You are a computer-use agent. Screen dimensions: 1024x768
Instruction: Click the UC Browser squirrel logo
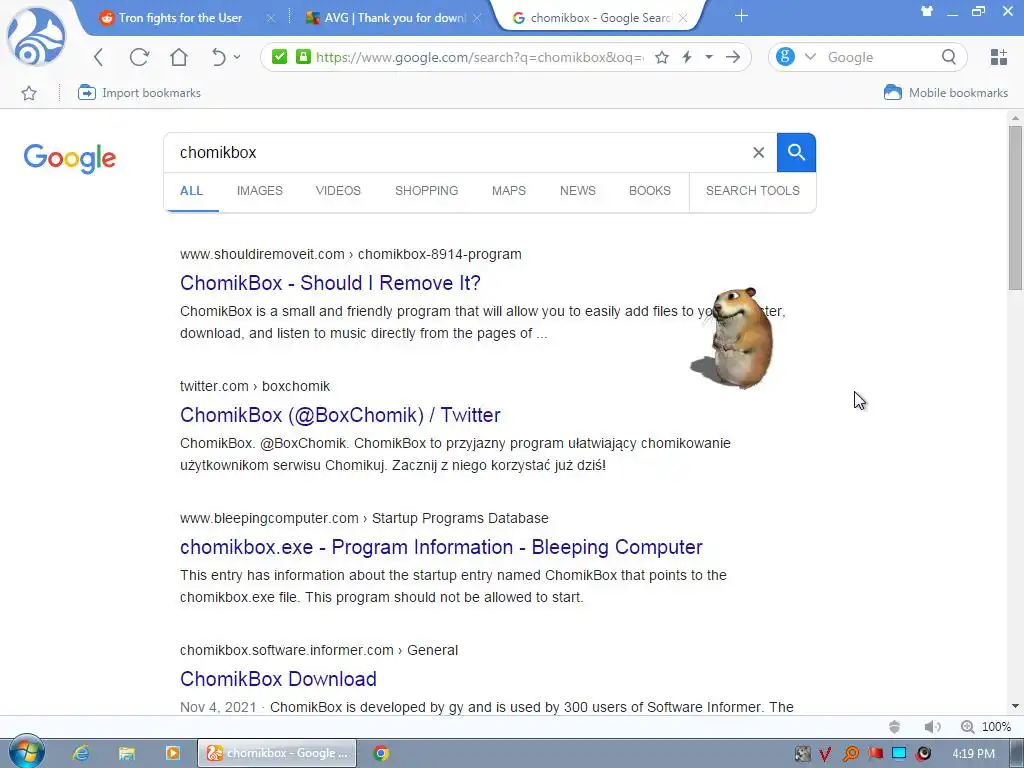coord(36,36)
